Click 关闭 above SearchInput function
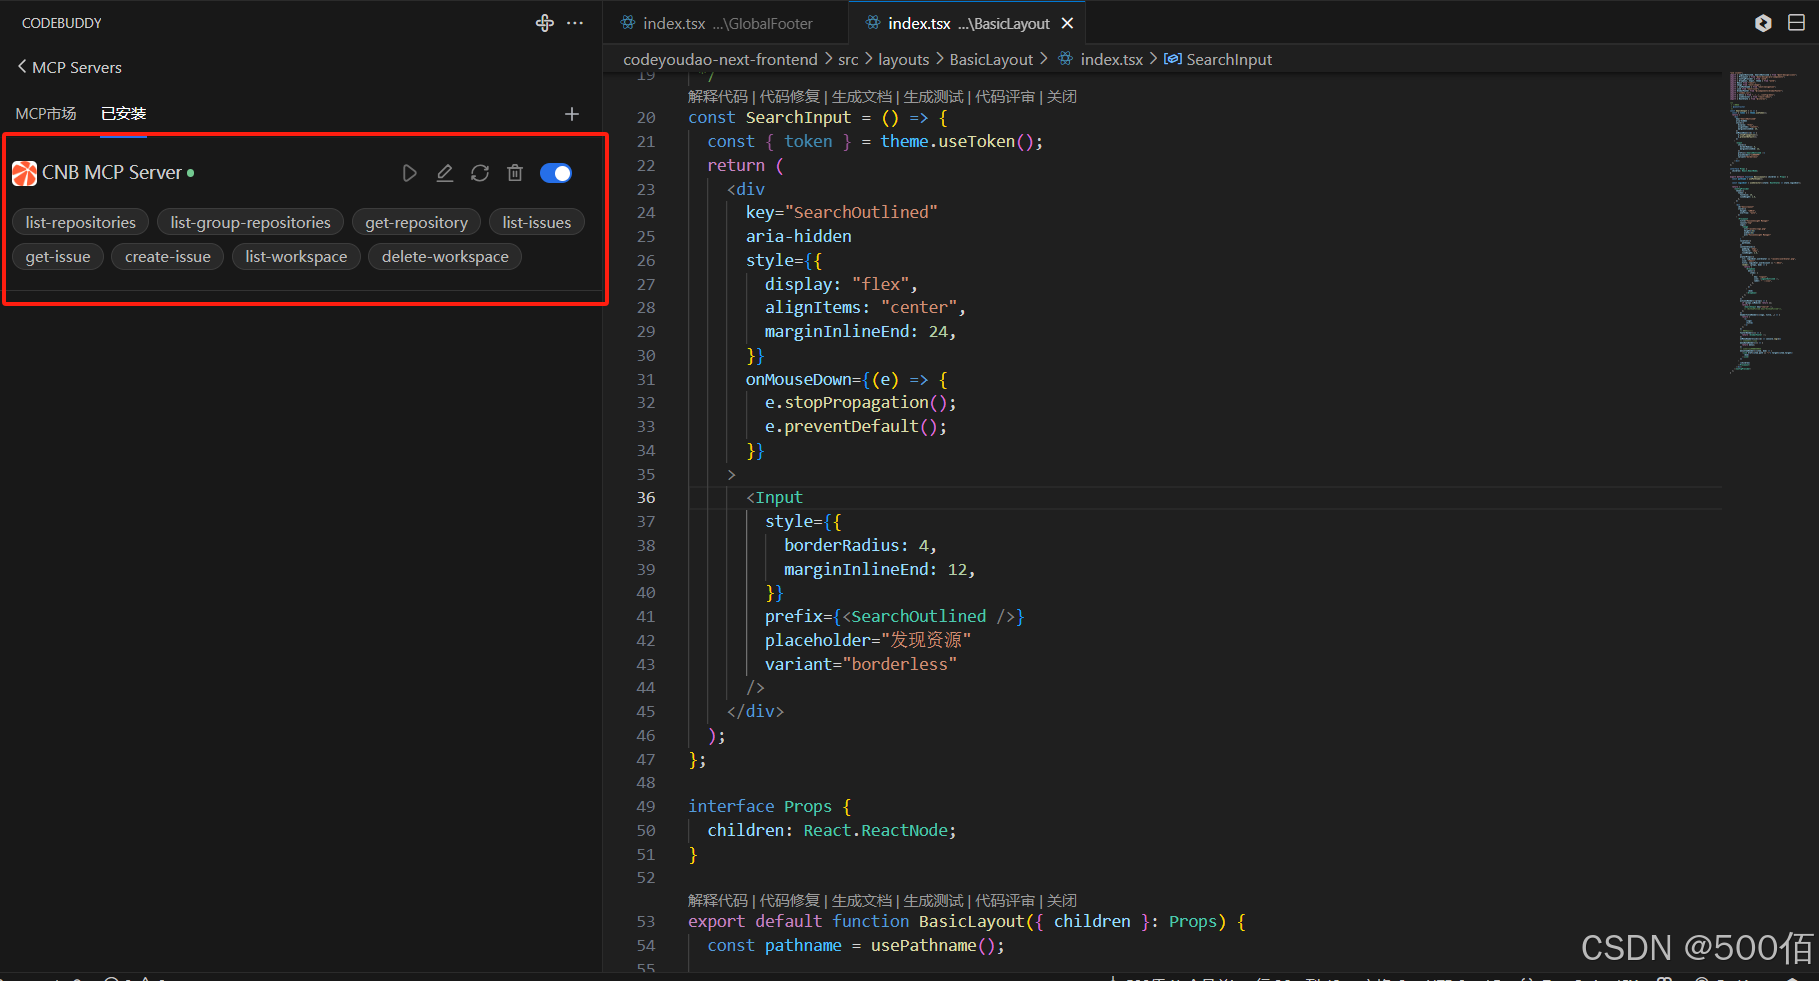The width and height of the screenshot is (1819, 981). coord(1062,97)
